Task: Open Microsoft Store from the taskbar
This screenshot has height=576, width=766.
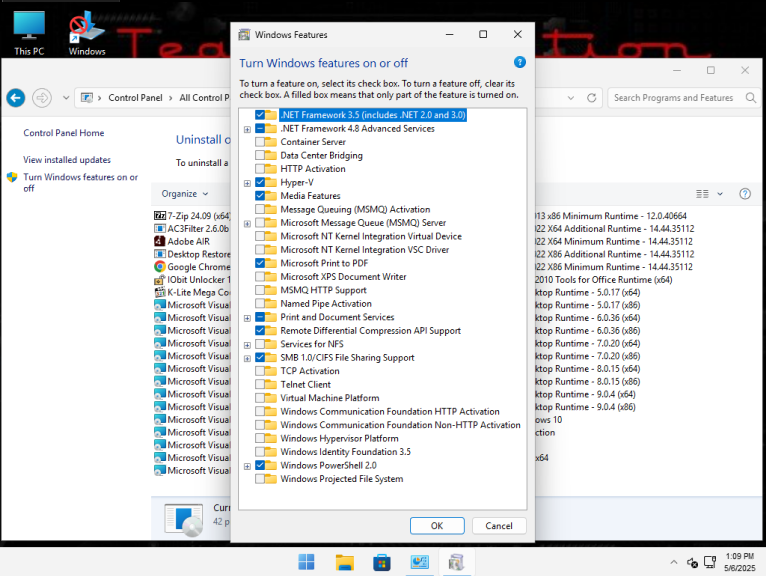Action: tap(382, 562)
